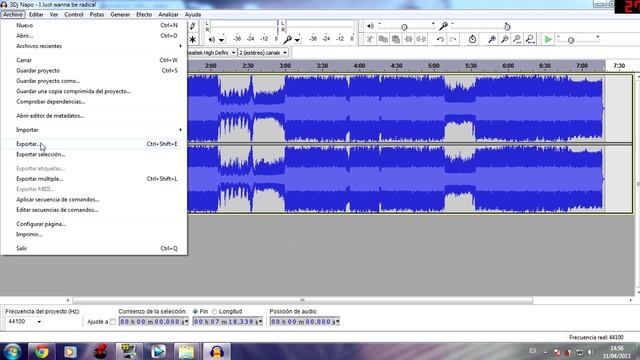
Task: Click the selection end time field
Action: (227, 322)
